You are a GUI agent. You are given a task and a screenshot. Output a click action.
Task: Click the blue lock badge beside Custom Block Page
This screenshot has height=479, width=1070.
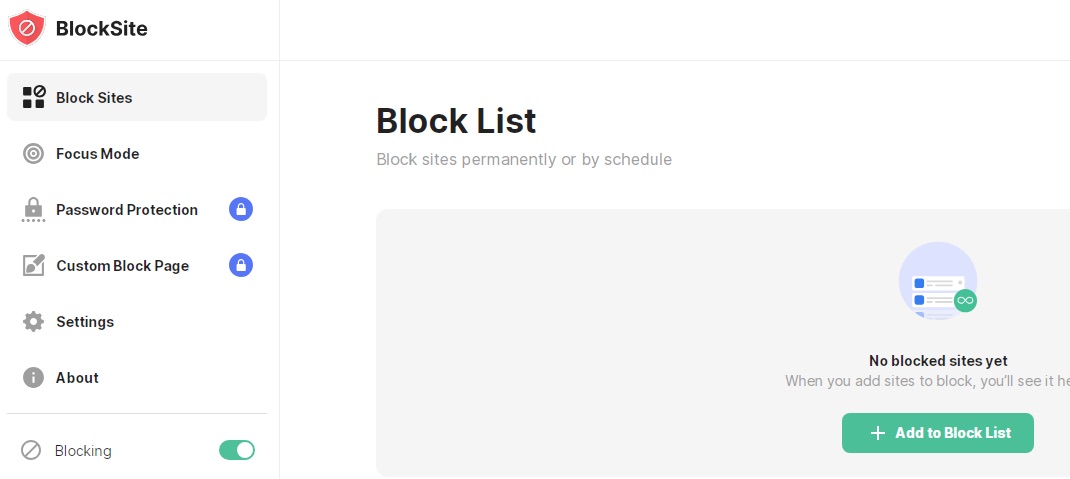(x=241, y=265)
